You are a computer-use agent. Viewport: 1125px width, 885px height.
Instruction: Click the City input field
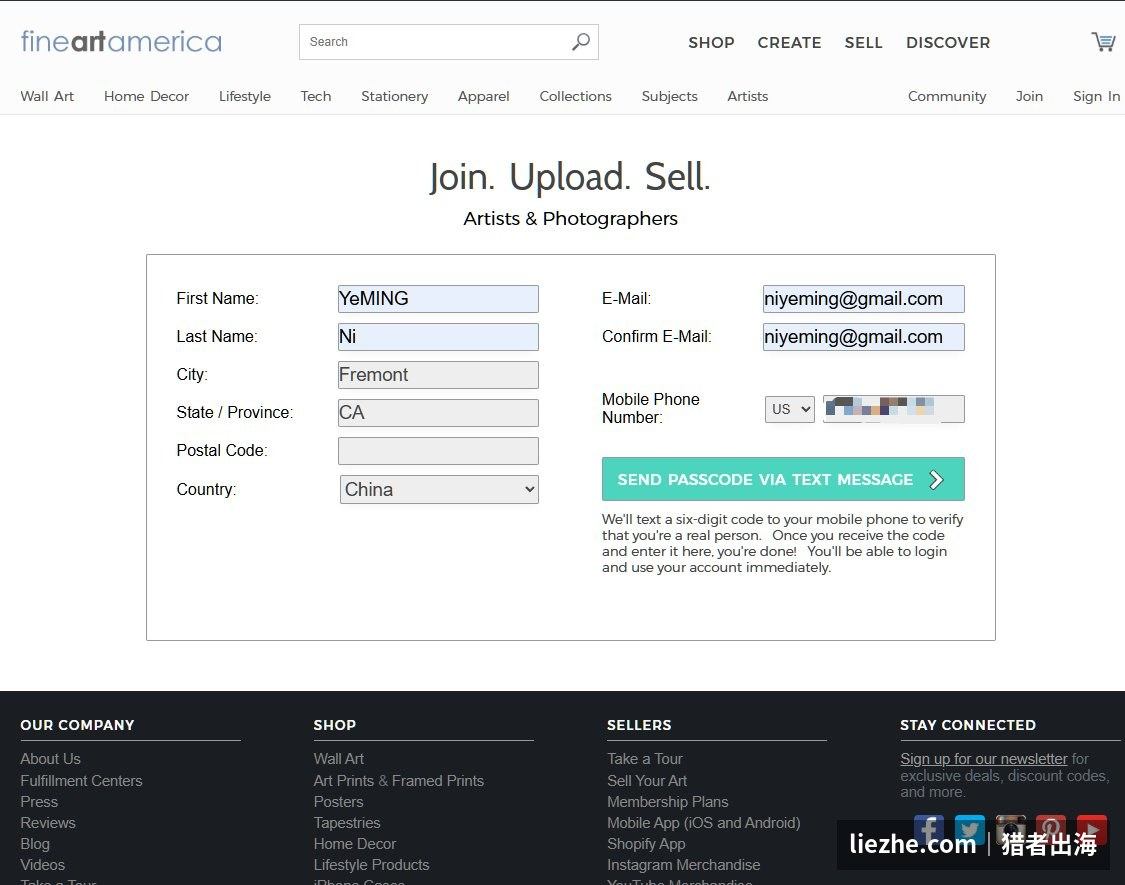point(438,375)
